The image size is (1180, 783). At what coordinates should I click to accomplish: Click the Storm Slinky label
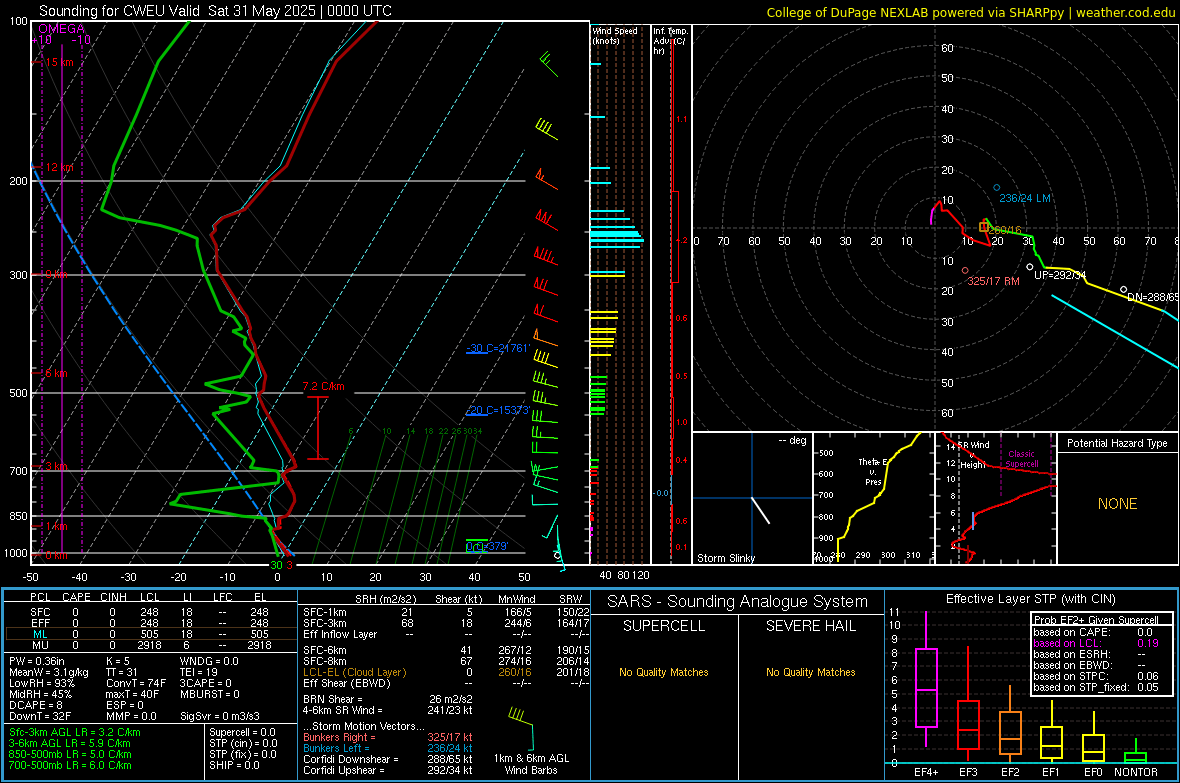click(726, 558)
